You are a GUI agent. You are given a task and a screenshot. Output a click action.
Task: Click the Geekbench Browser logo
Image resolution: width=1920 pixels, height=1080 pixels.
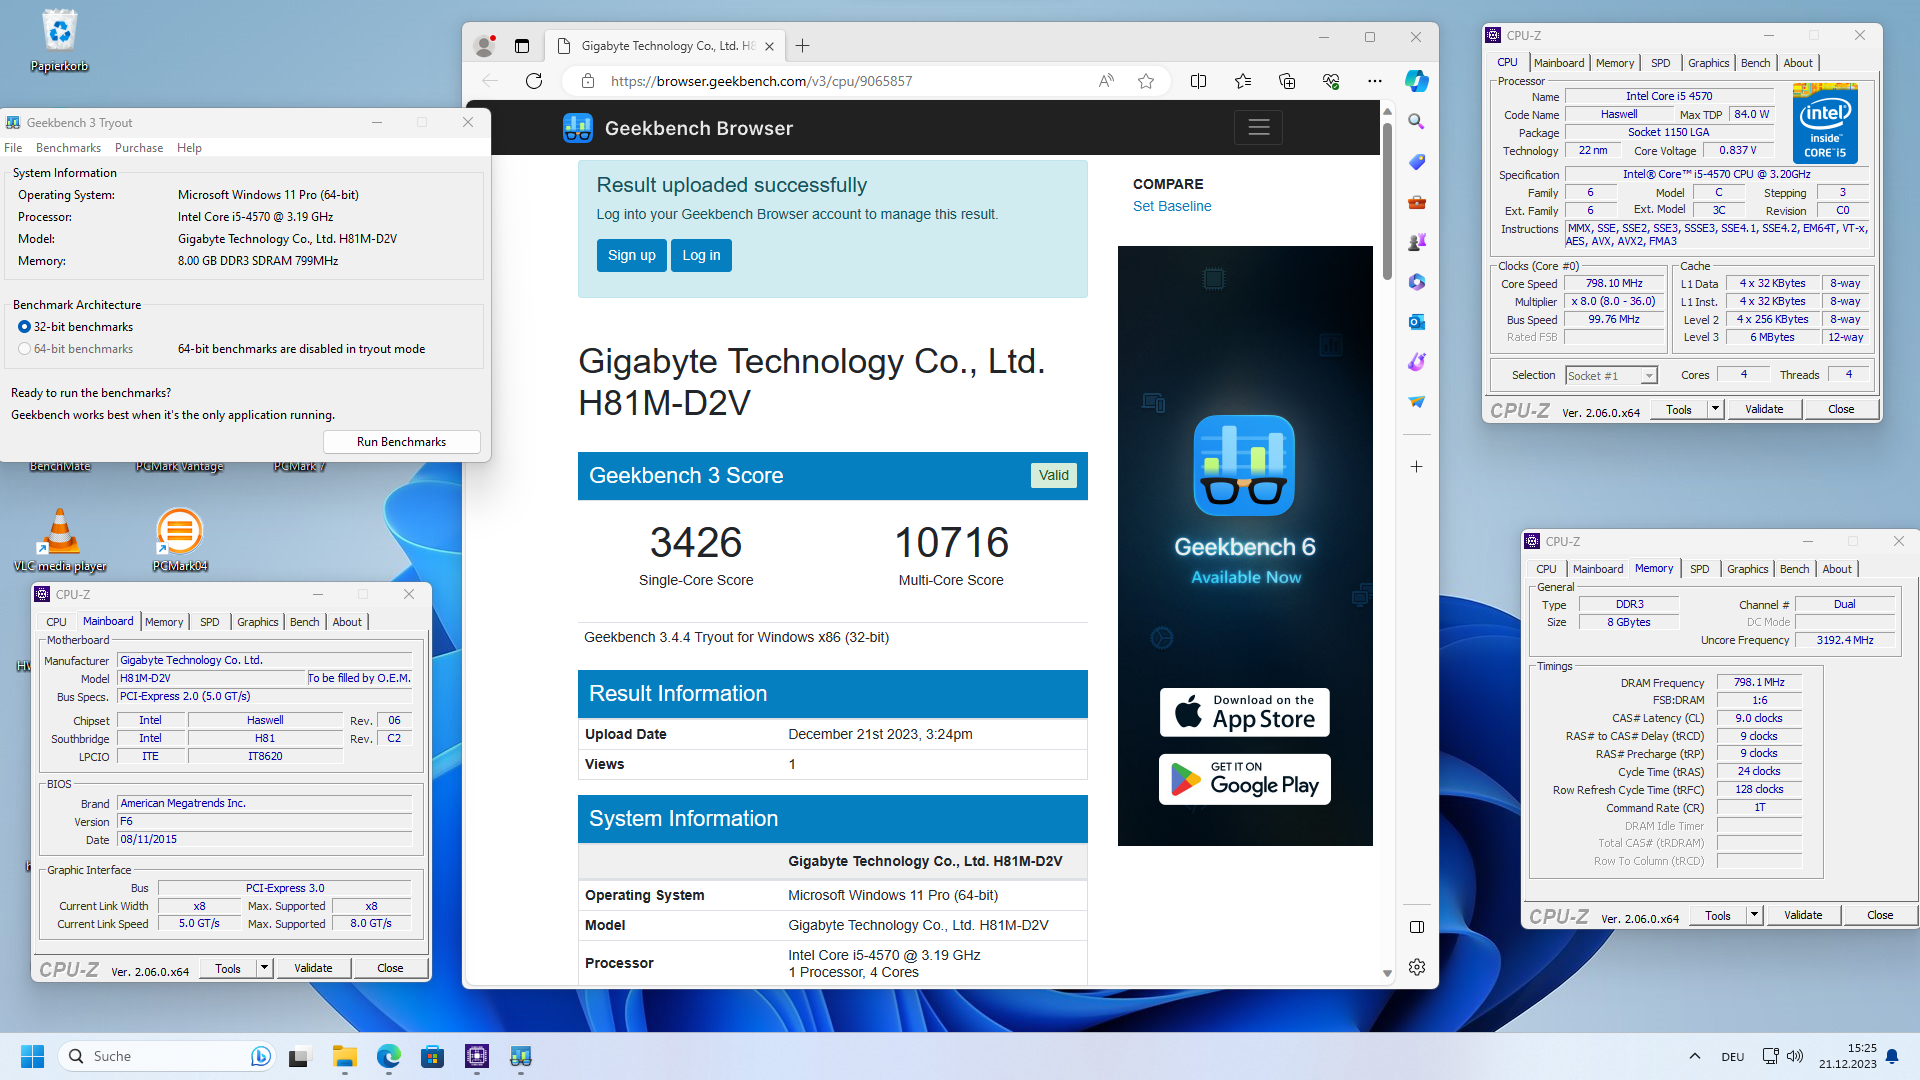pos(578,128)
